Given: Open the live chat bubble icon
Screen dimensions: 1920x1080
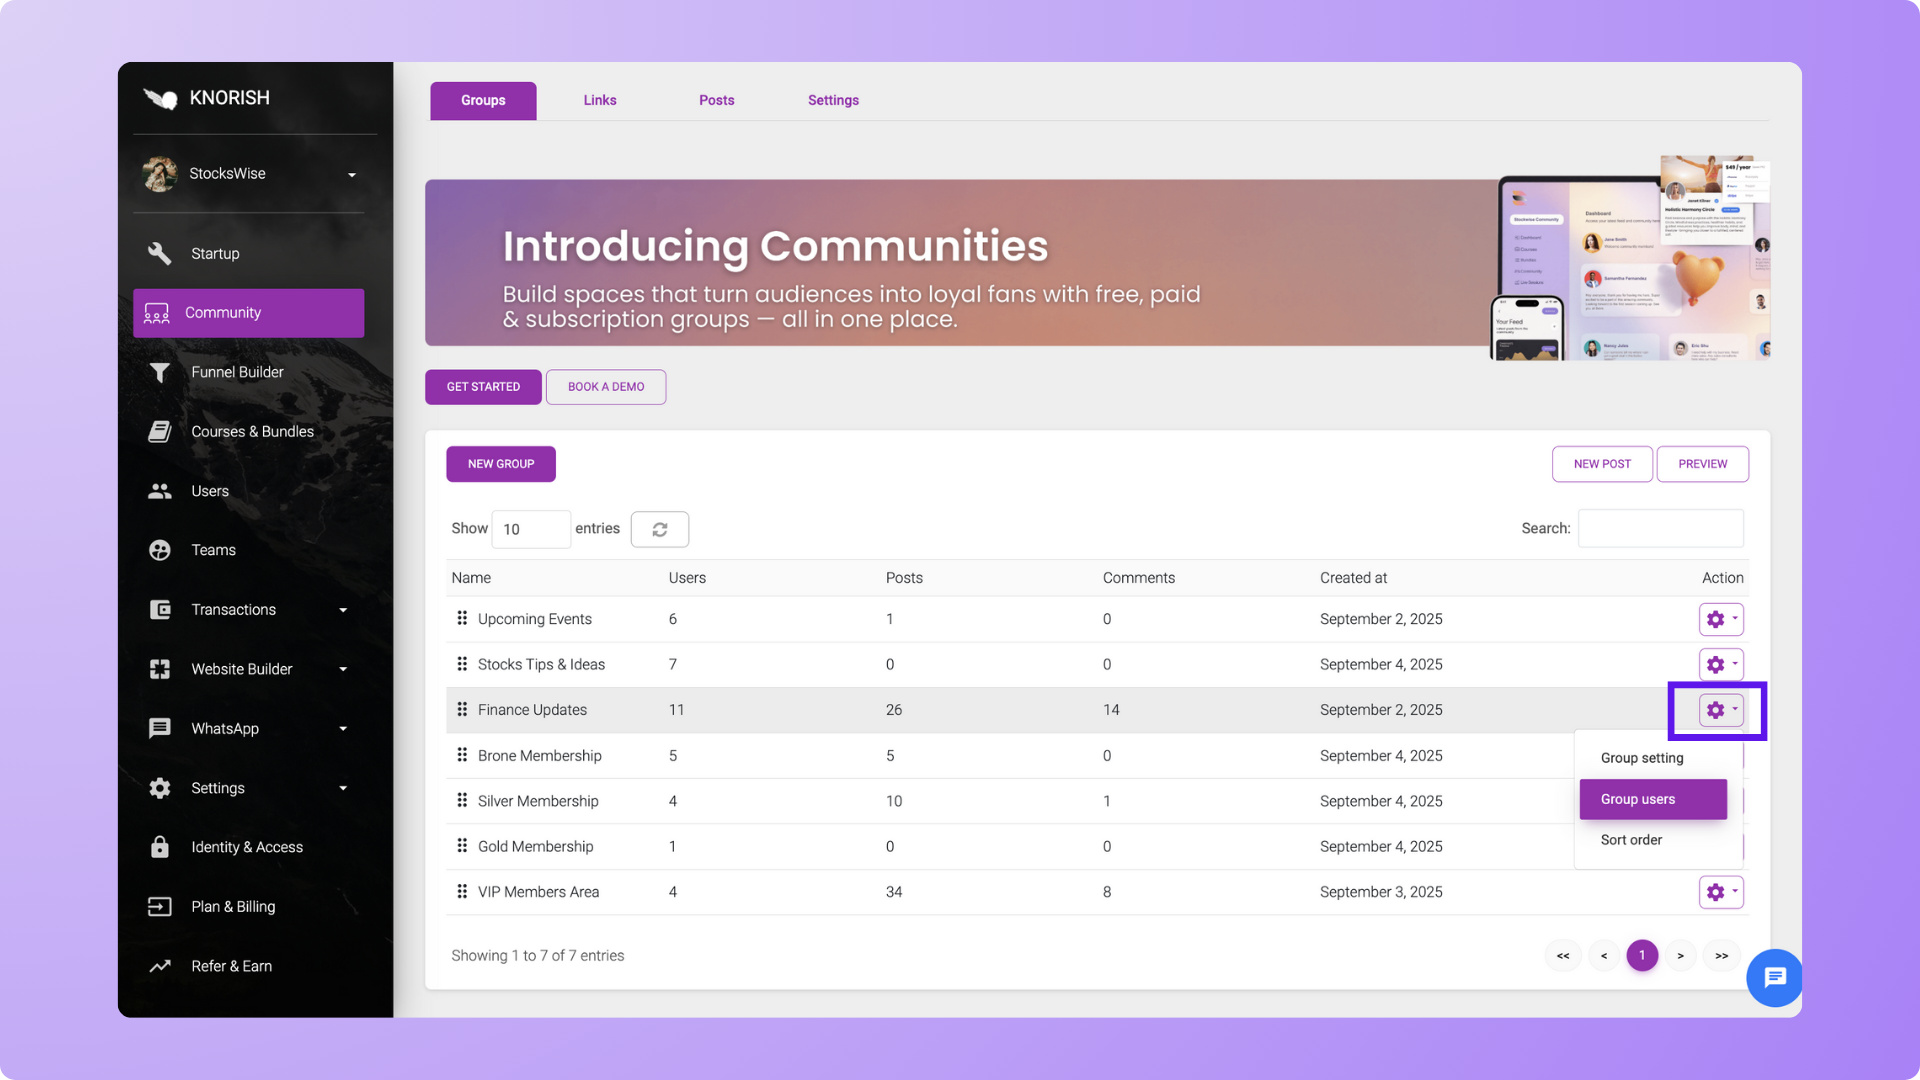Looking at the screenshot, I should pos(1774,977).
